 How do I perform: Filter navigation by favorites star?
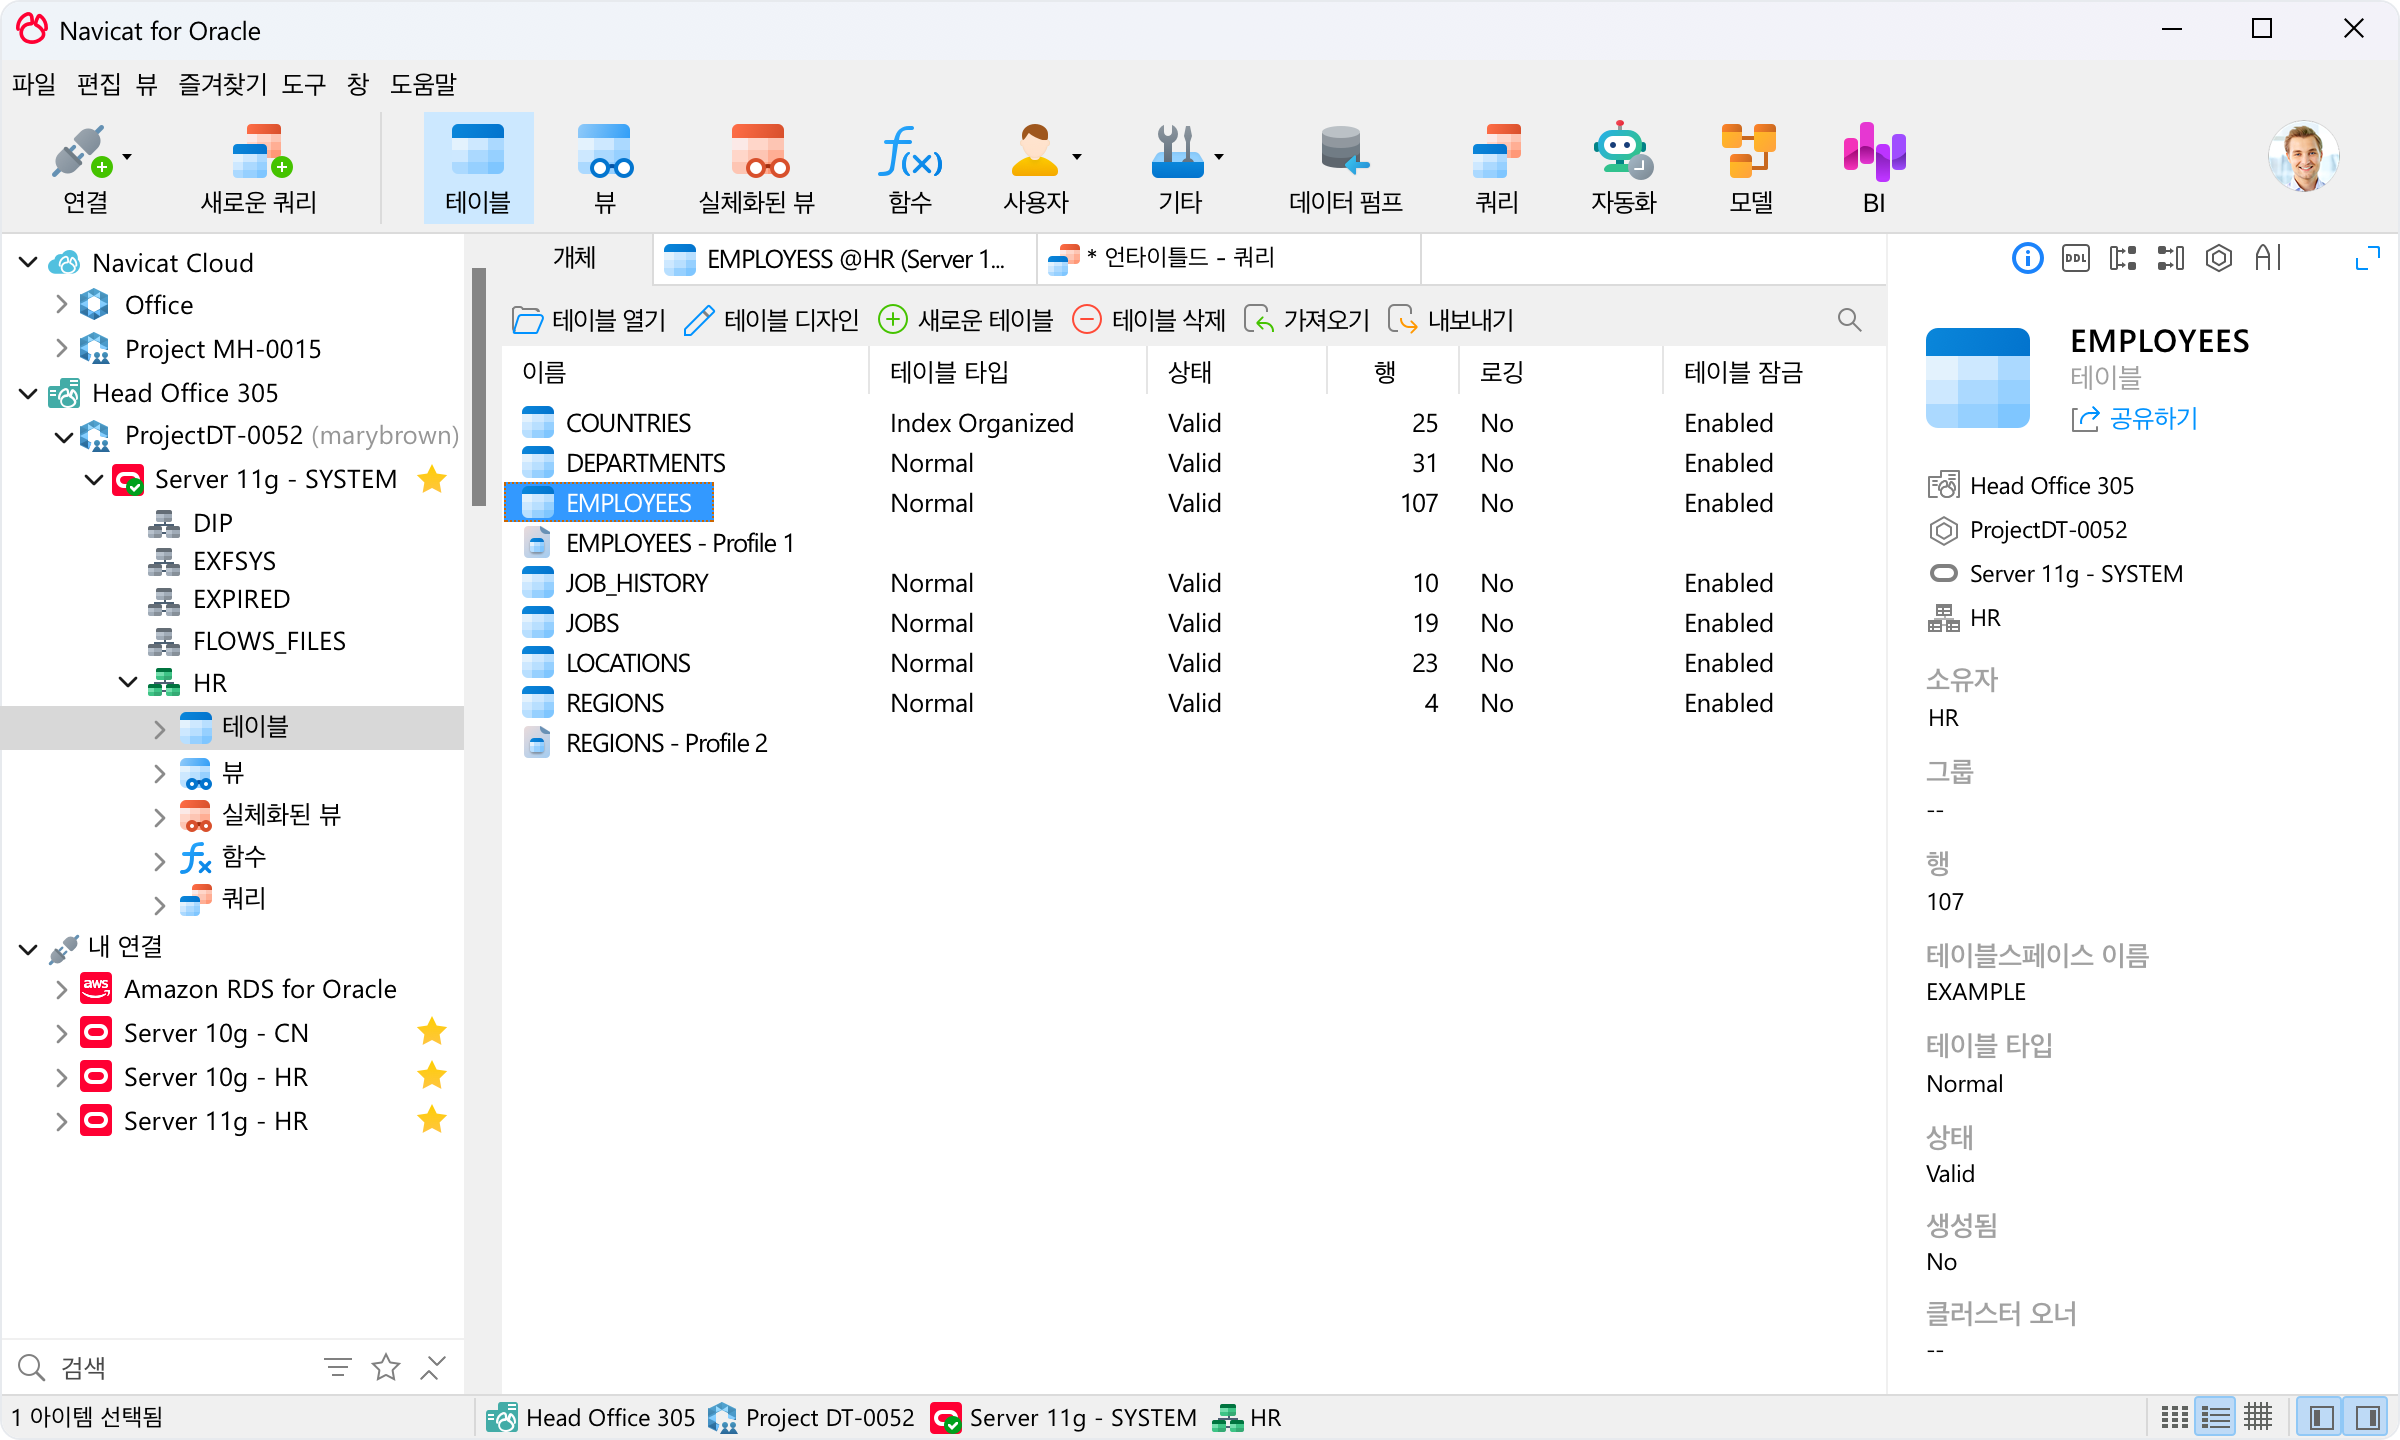tap(385, 1367)
